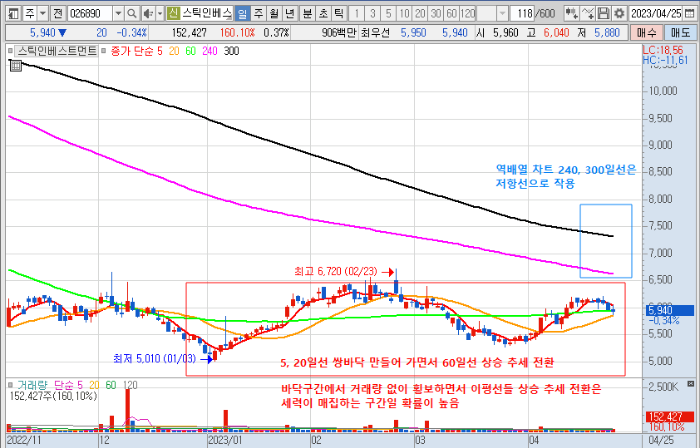Toggle the small square before 스틱인베스트먼트 legend
Image resolution: width=700 pixels, height=448 pixels.
click(10, 51)
